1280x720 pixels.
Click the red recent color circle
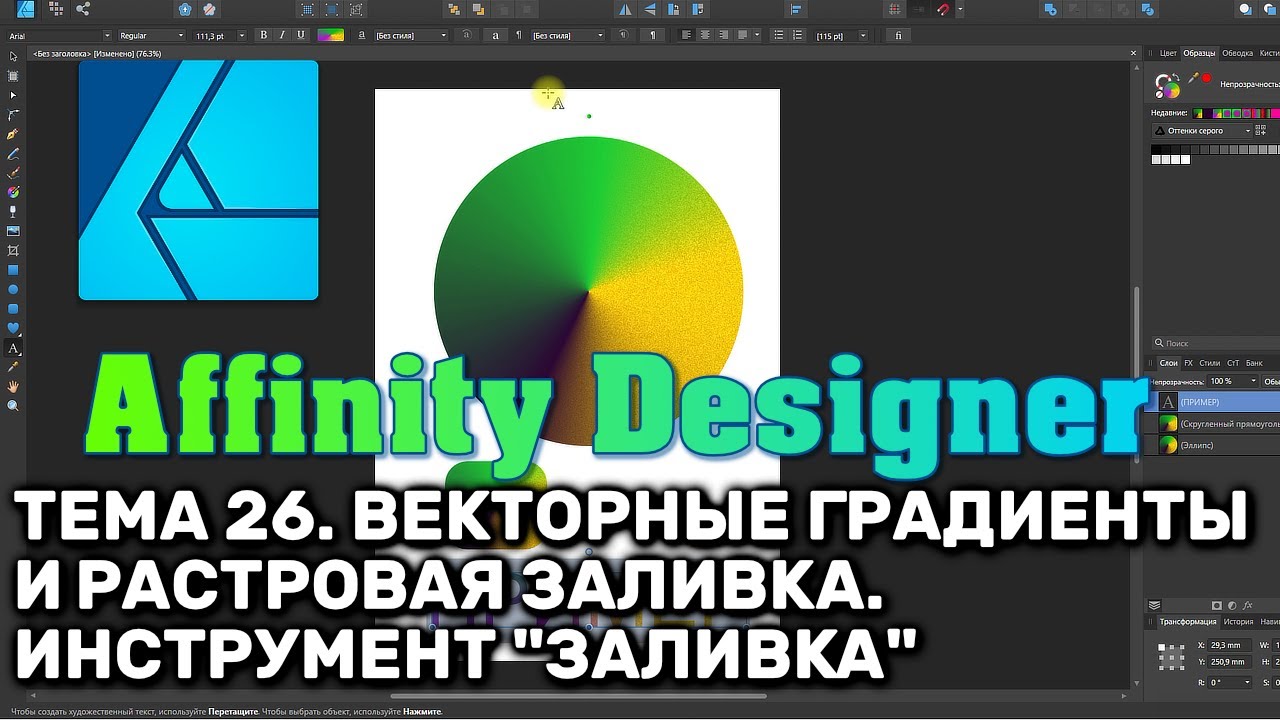[x=1207, y=77]
